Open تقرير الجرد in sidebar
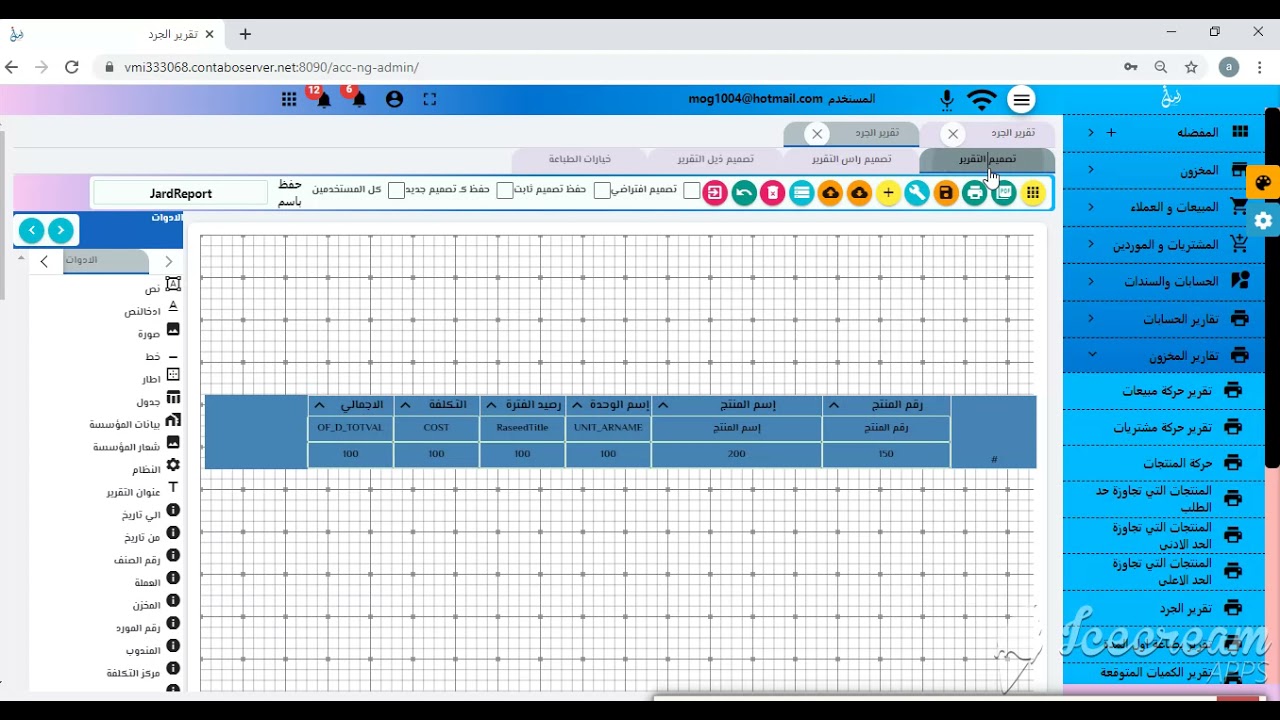Screen dimensions: 1280x720 point(1165,608)
